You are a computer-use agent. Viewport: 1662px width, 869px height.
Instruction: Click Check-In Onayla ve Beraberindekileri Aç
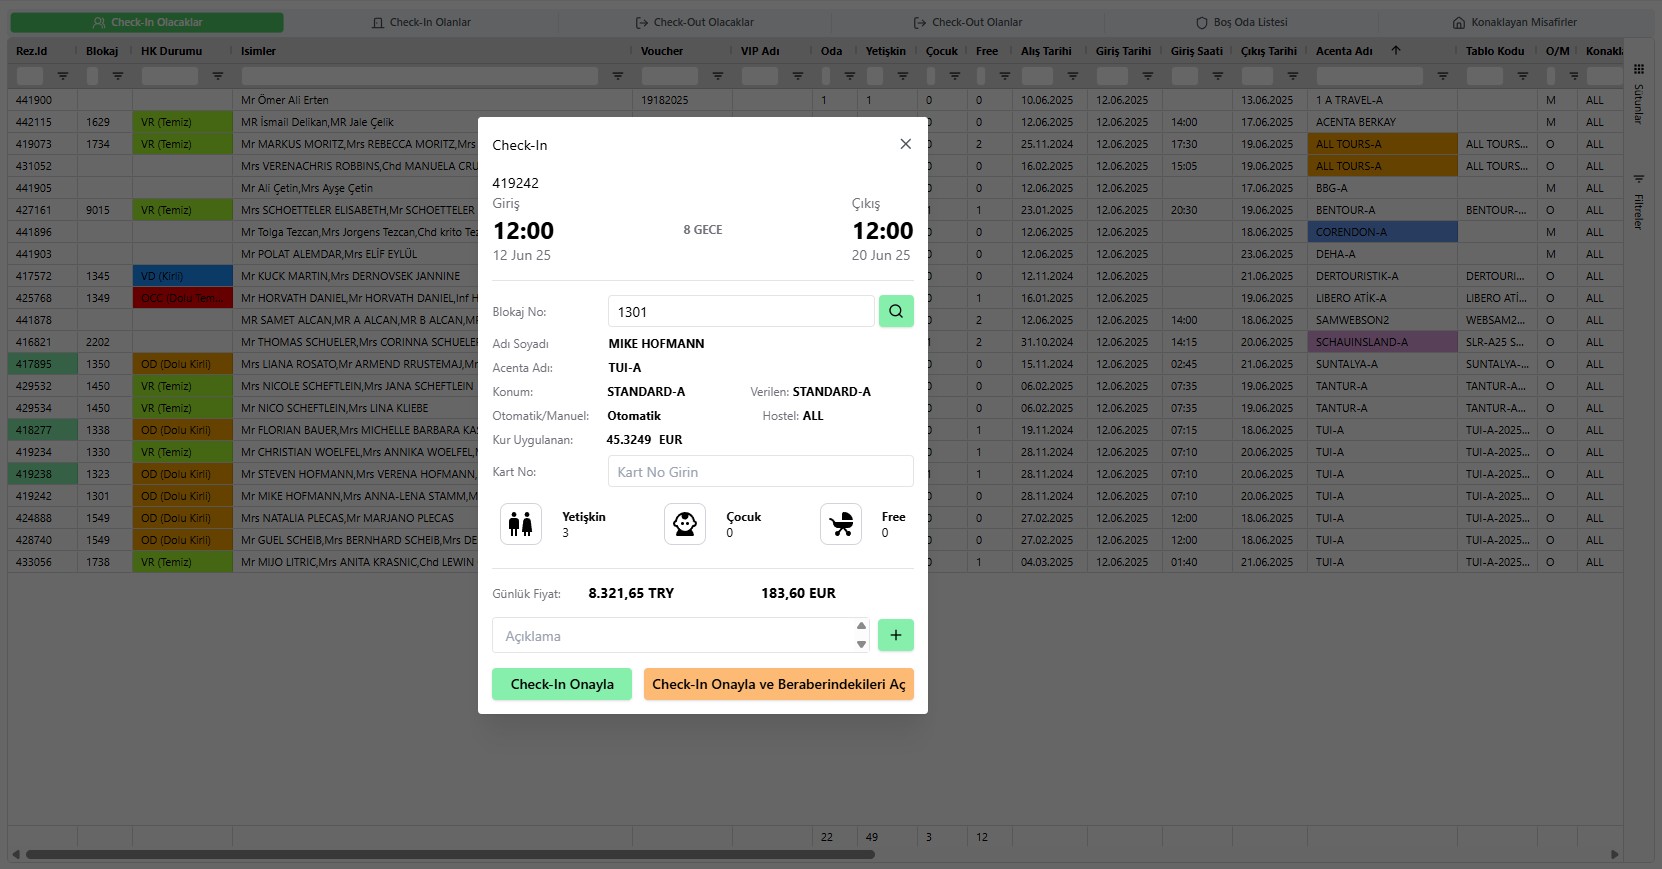click(x=779, y=684)
